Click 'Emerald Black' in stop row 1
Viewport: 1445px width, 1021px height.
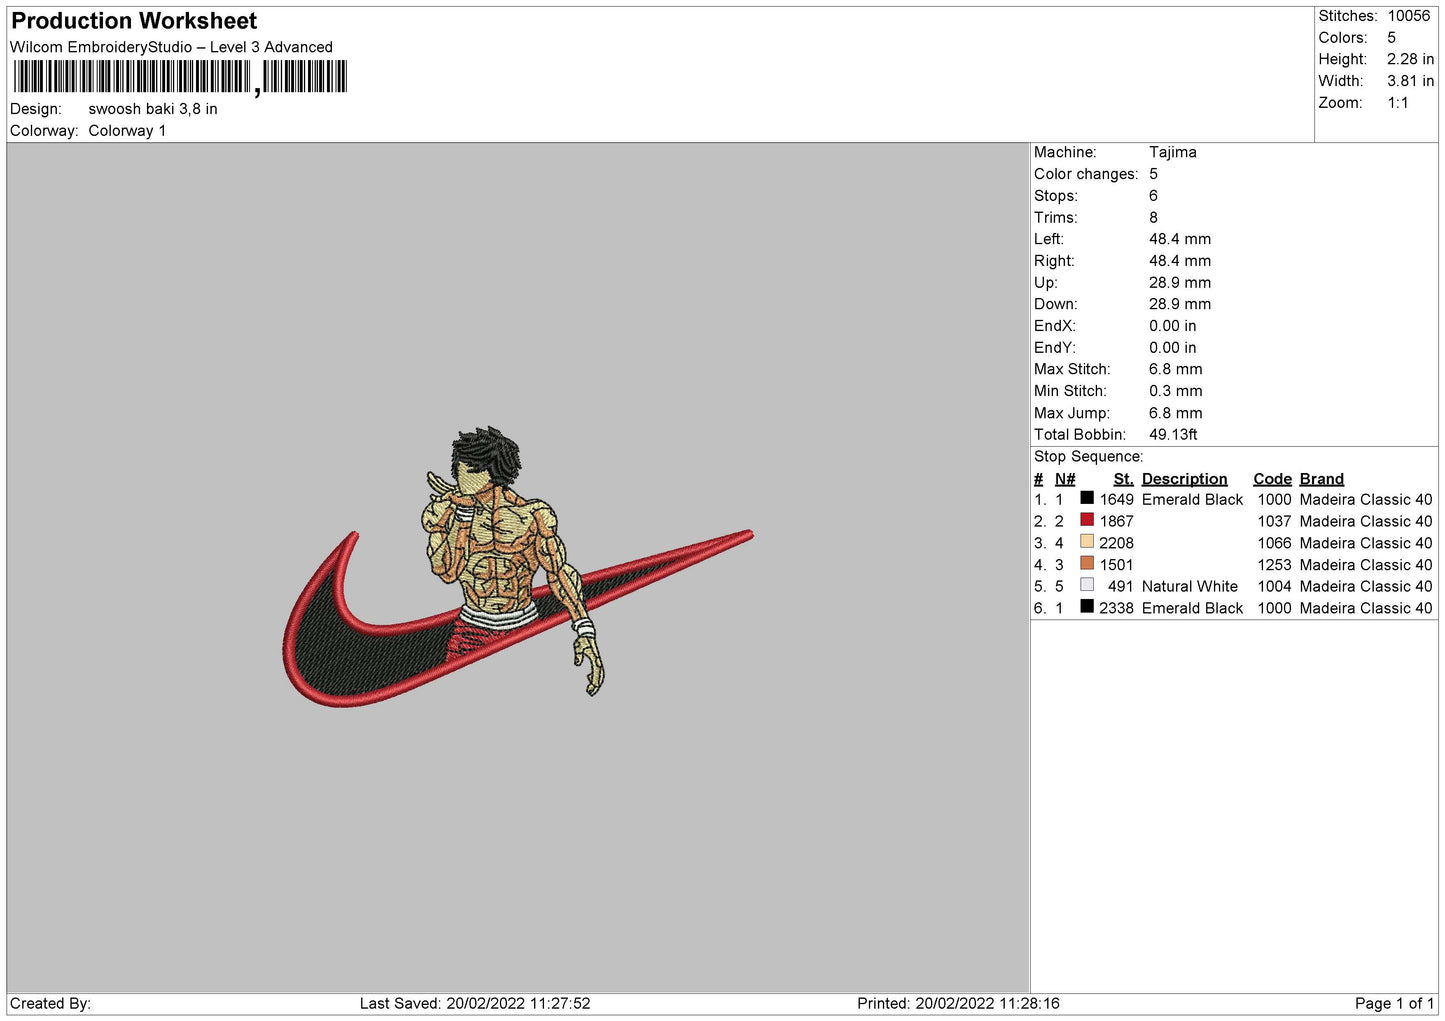coord(1192,499)
